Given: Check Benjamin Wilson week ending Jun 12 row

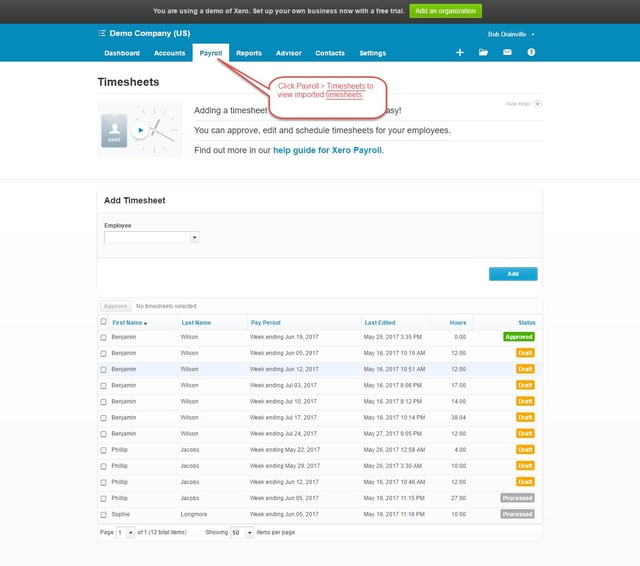Looking at the screenshot, I should click(x=103, y=370).
